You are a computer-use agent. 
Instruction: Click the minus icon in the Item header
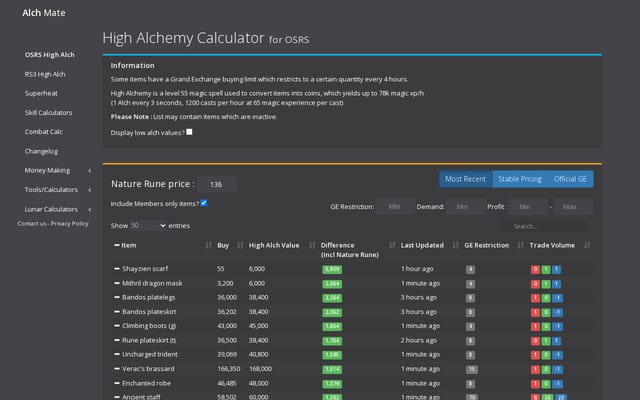[x=117, y=245]
